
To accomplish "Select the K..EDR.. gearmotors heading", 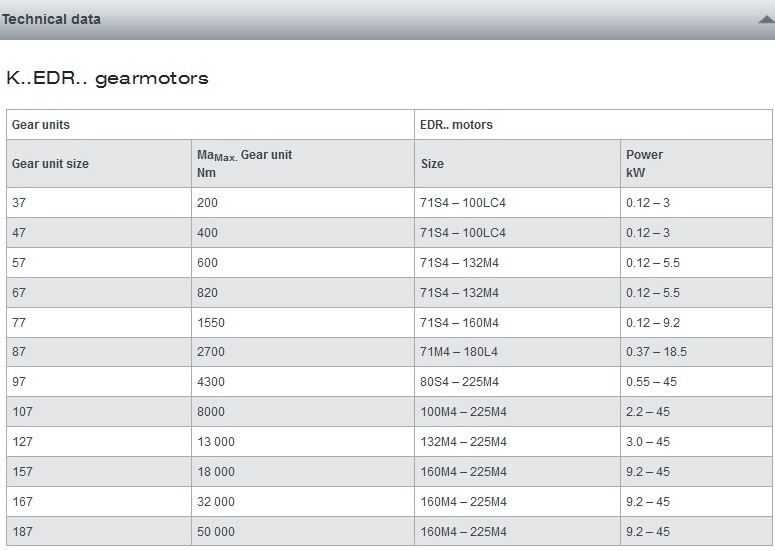I will click(x=107, y=78).
